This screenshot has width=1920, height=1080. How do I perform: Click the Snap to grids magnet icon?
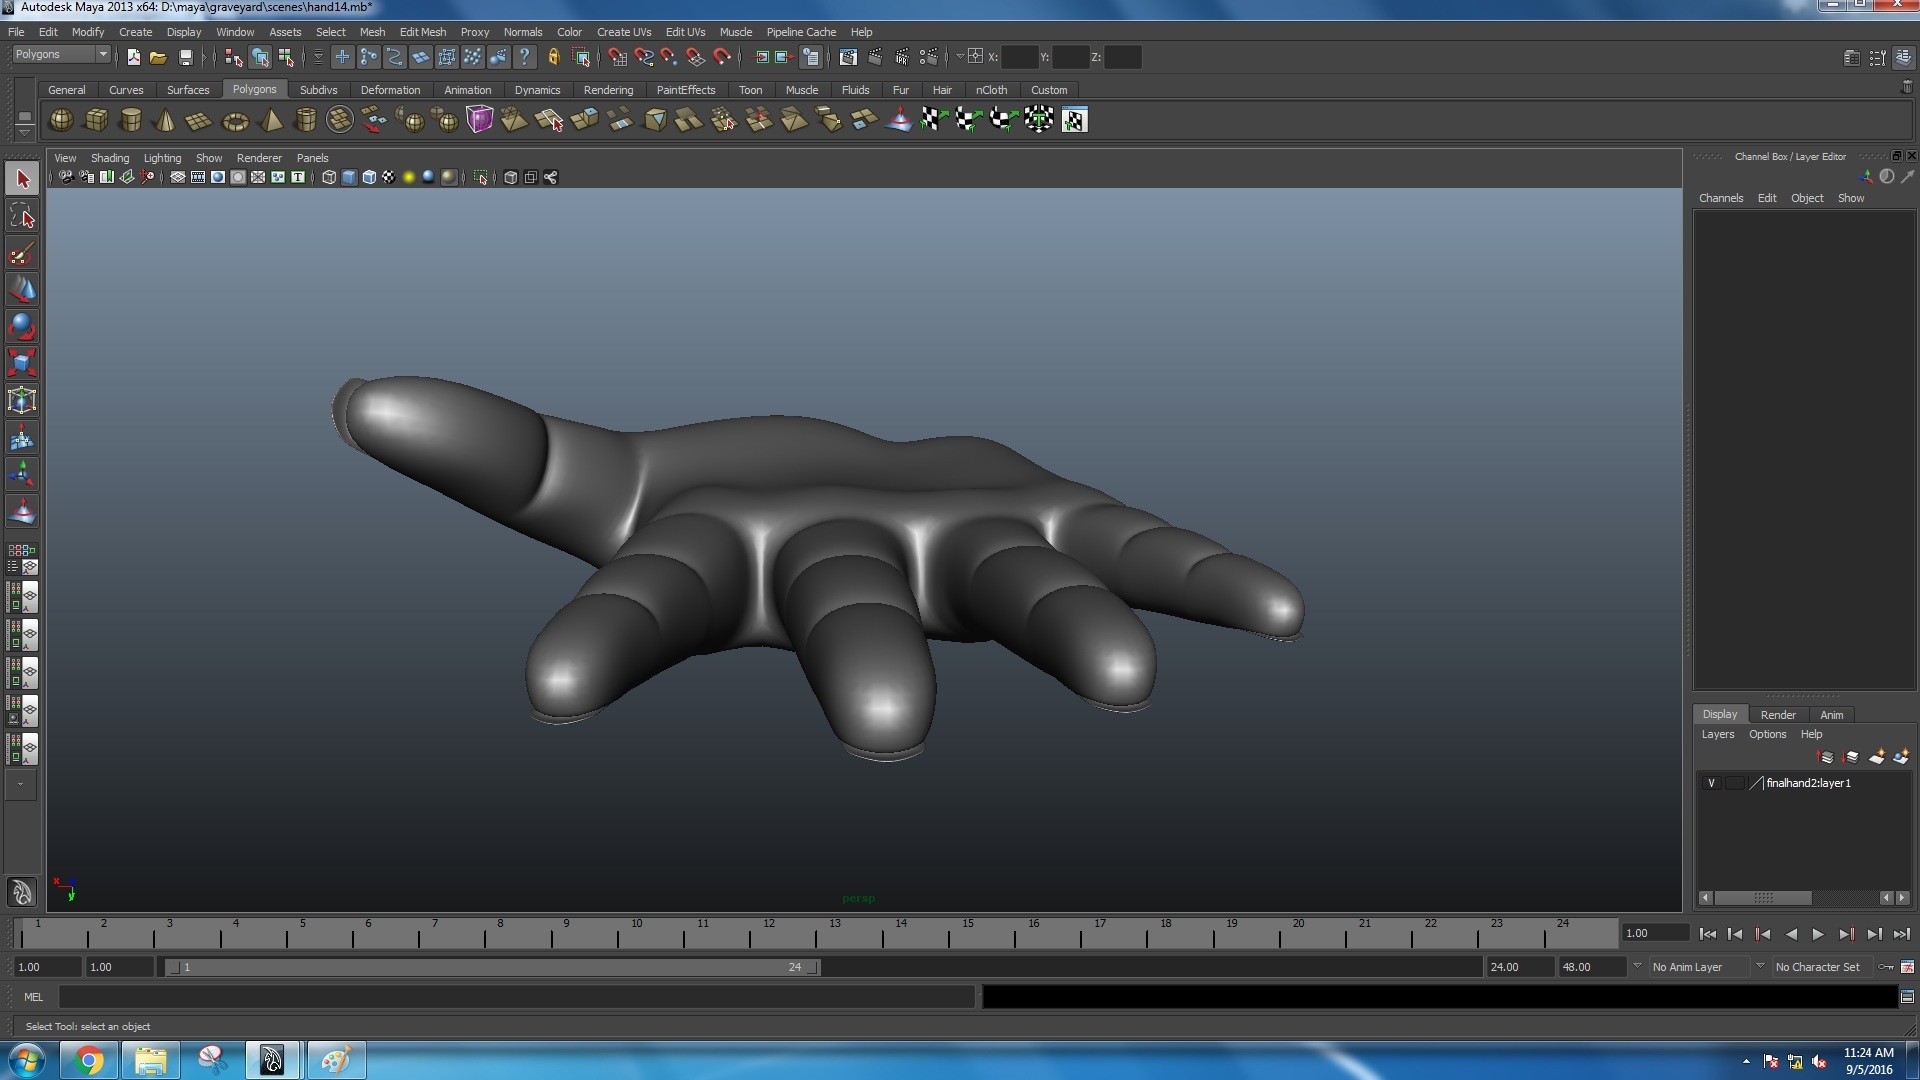click(x=617, y=57)
